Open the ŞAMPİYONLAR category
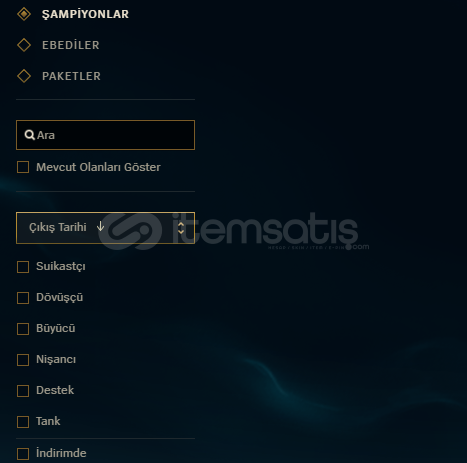Screen dimensions: 467x463 [85, 14]
